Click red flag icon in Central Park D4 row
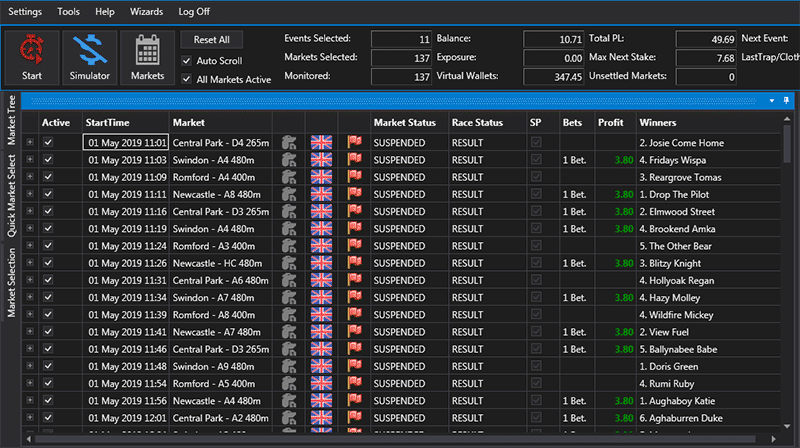800x448 pixels. pos(355,142)
